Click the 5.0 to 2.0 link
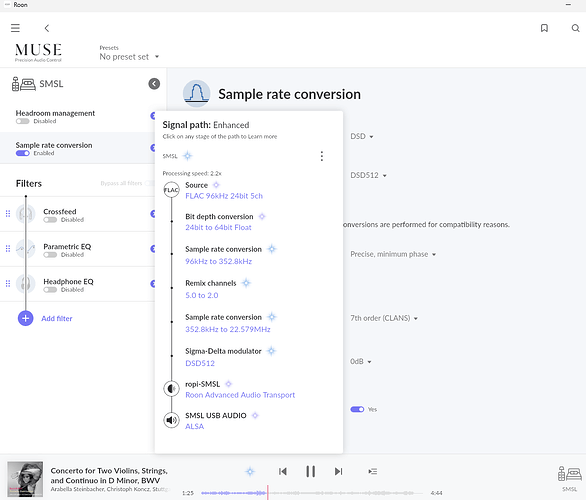This screenshot has width=586, height=500. coord(202,295)
